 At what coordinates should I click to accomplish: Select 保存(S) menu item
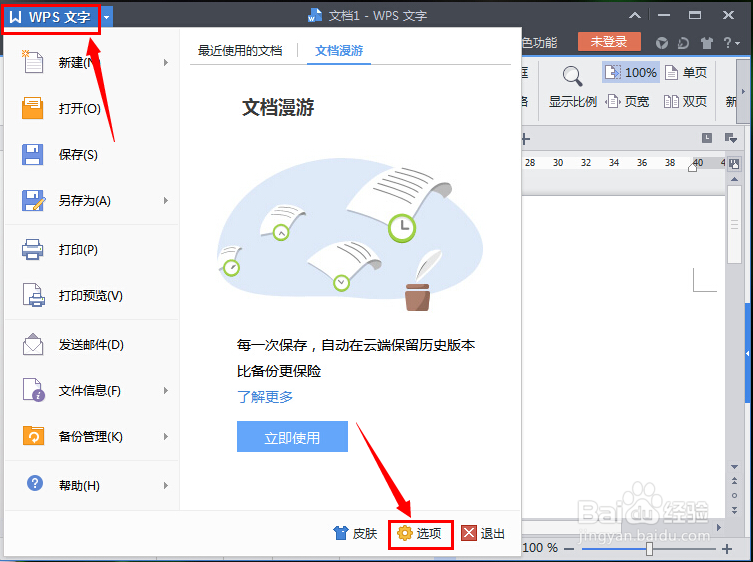[x=92, y=155]
